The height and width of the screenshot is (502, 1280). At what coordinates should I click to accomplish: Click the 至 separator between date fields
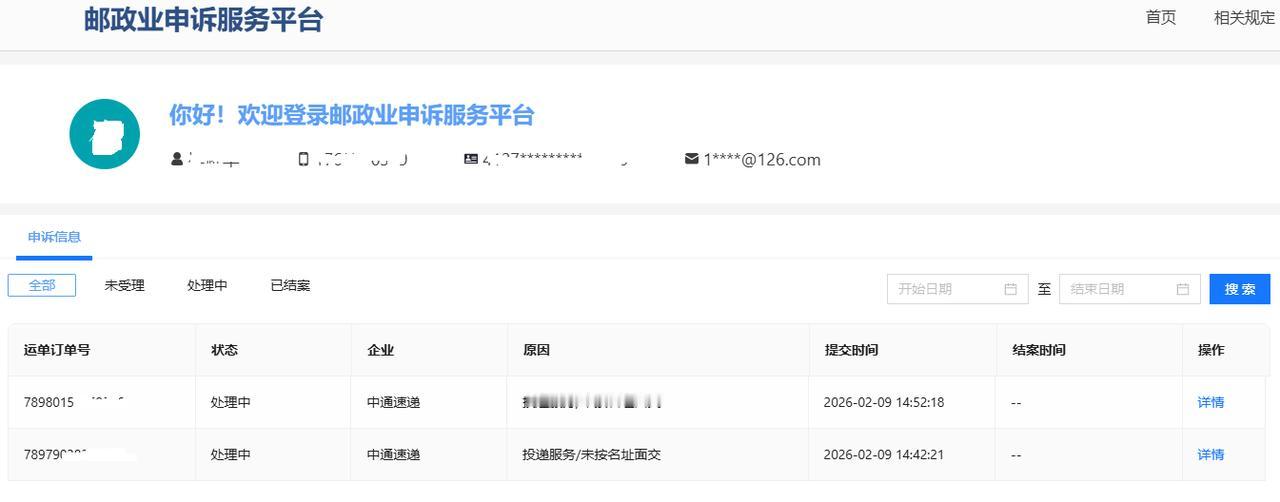pyautogui.click(x=1044, y=289)
